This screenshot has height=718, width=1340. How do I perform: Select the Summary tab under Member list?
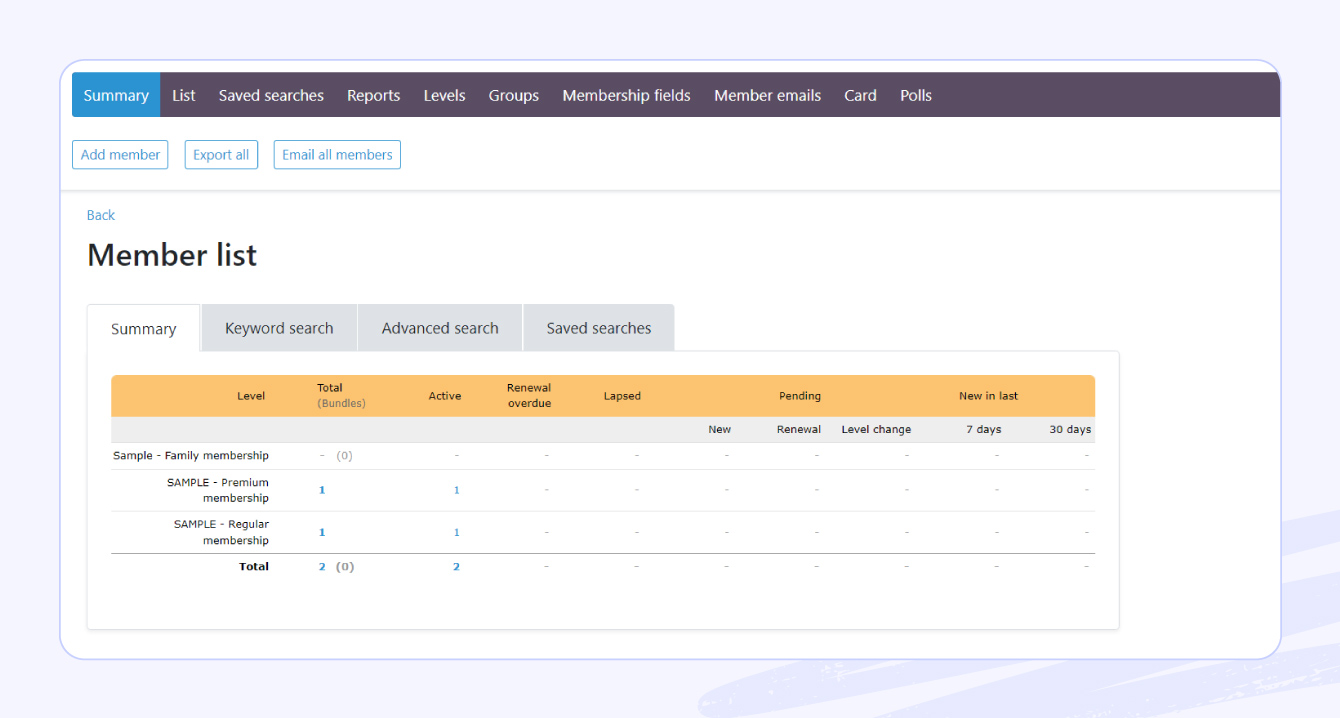(143, 329)
